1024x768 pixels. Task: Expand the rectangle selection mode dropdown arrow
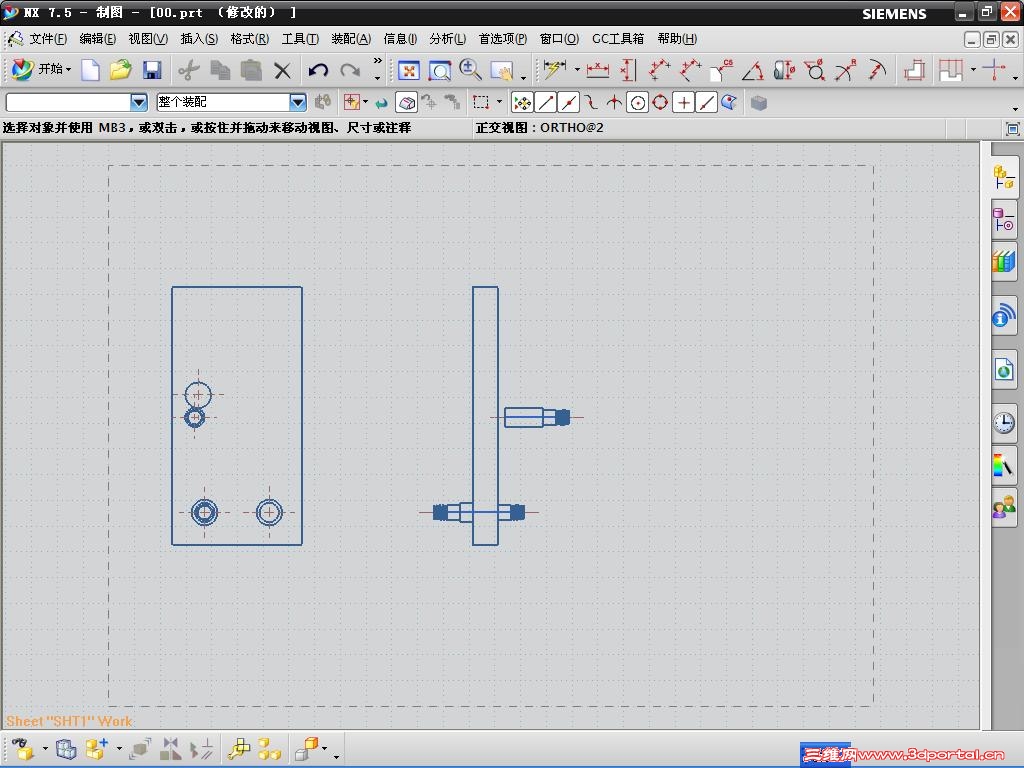pyautogui.click(x=500, y=102)
